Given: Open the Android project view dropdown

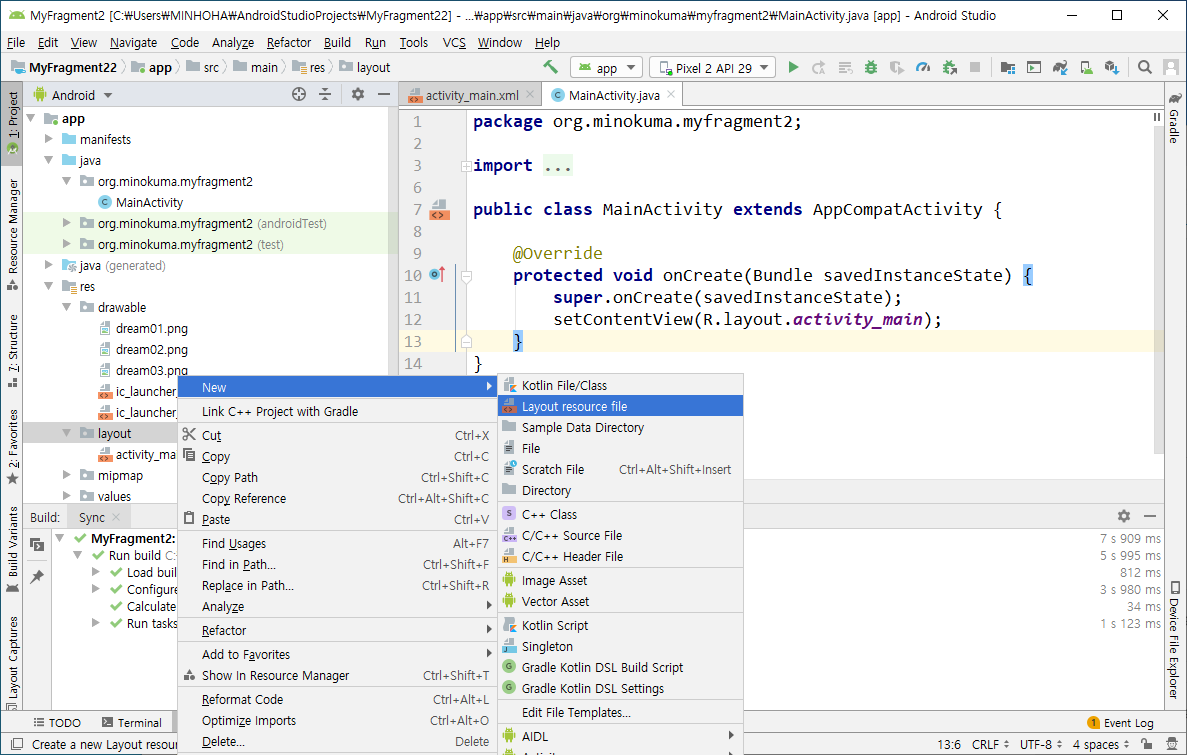Looking at the screenshot, I should point(73,95).
